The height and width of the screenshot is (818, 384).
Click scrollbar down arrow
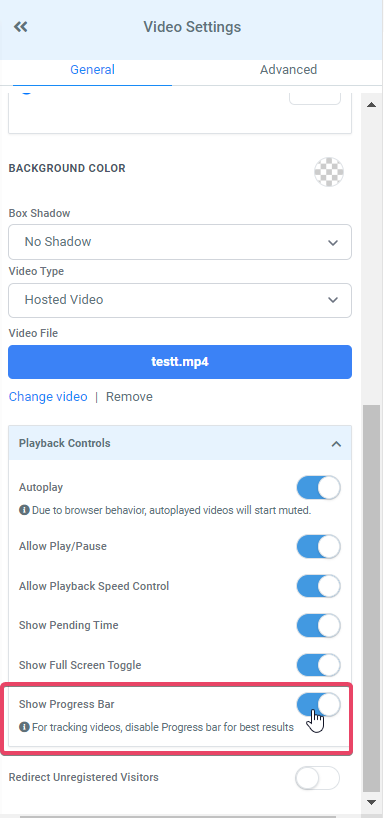coord(371,802)
